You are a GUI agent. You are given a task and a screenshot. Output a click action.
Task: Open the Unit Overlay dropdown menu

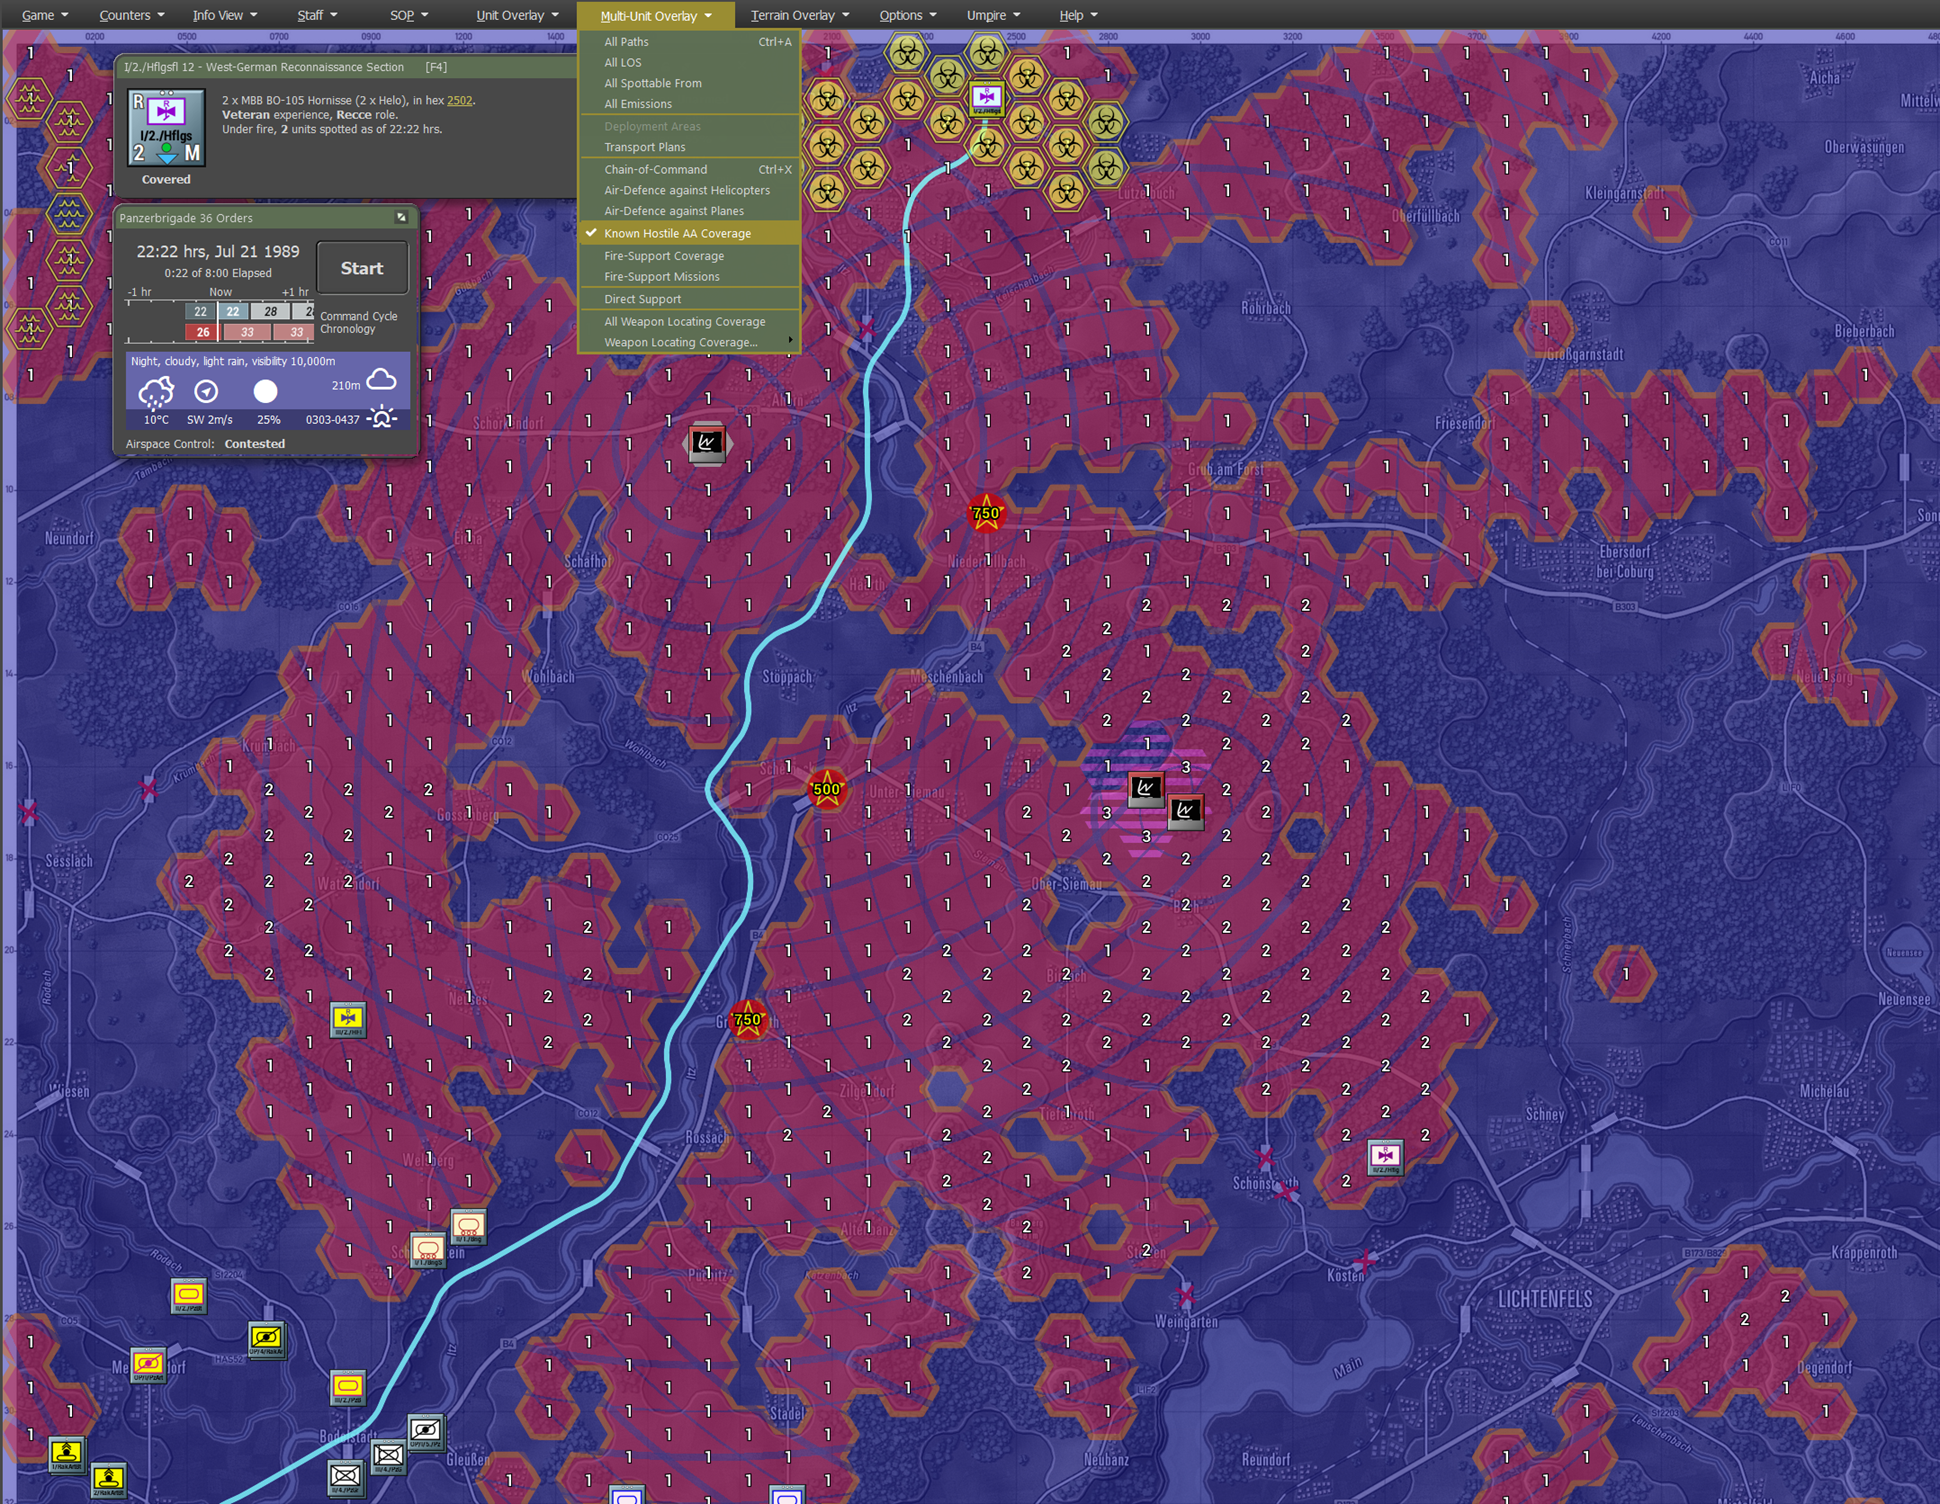pyautogui.click(x=516, y=15)
